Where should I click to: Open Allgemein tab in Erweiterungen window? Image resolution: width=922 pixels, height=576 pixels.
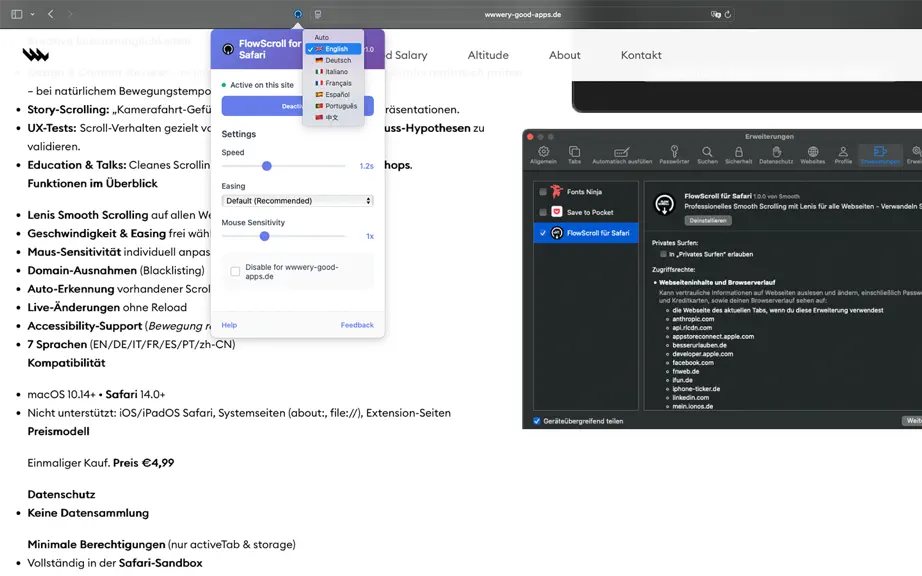click(543, 155)
